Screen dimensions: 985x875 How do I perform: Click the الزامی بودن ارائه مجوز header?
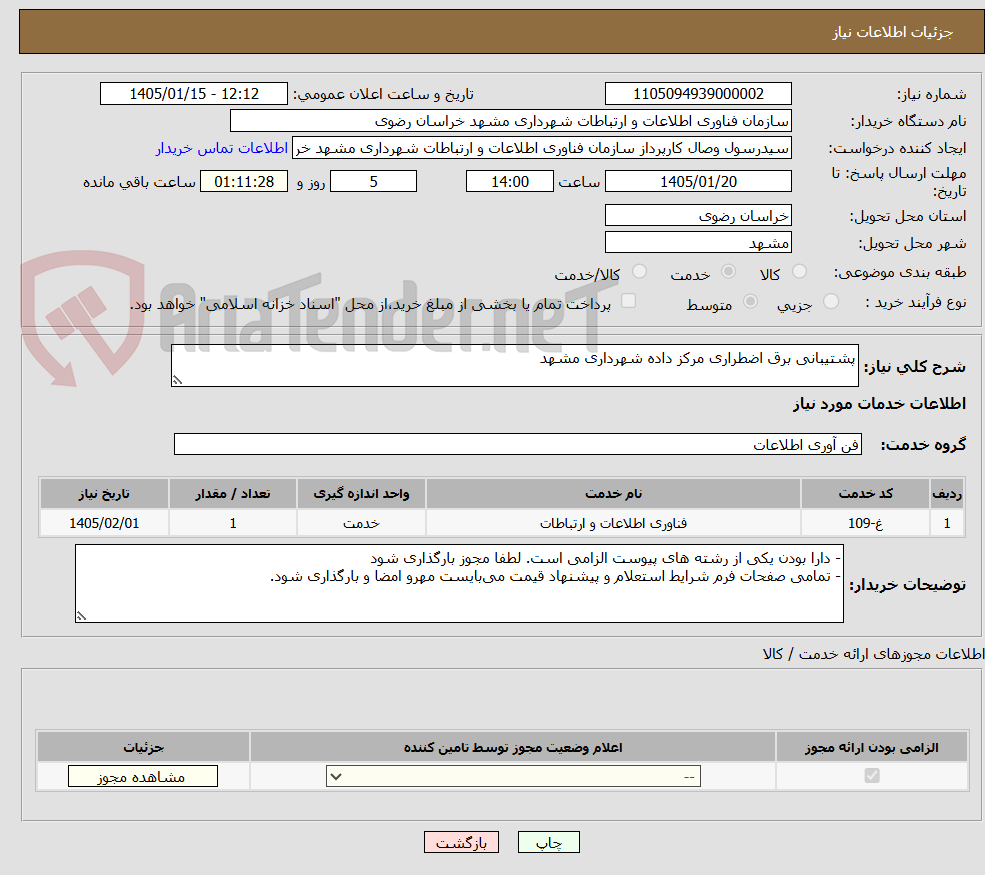coord(872,747)
